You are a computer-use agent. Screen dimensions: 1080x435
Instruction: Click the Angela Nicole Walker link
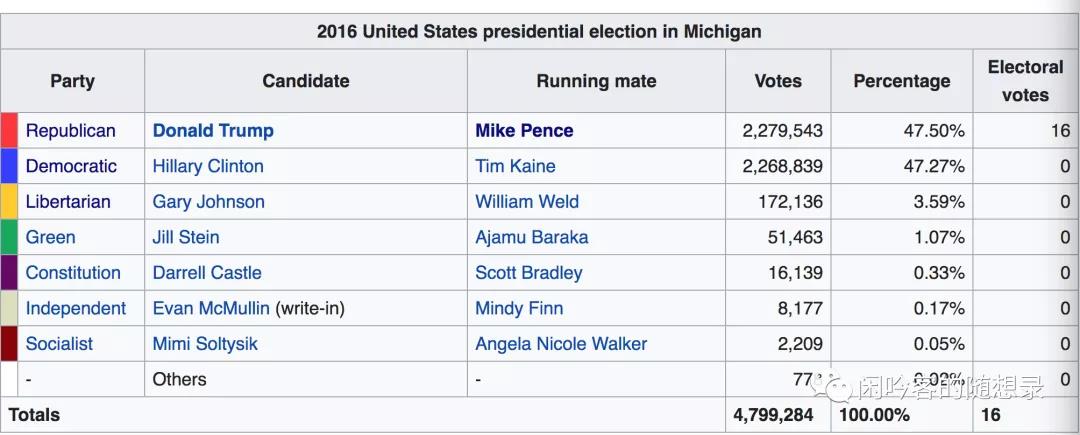tap(561, 344)
